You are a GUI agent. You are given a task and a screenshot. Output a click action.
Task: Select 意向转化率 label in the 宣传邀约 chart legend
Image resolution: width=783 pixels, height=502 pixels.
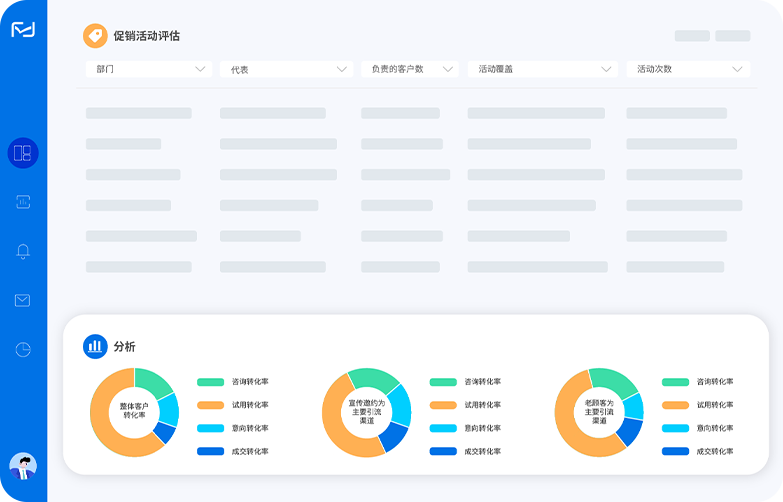(x=482, y=428)
